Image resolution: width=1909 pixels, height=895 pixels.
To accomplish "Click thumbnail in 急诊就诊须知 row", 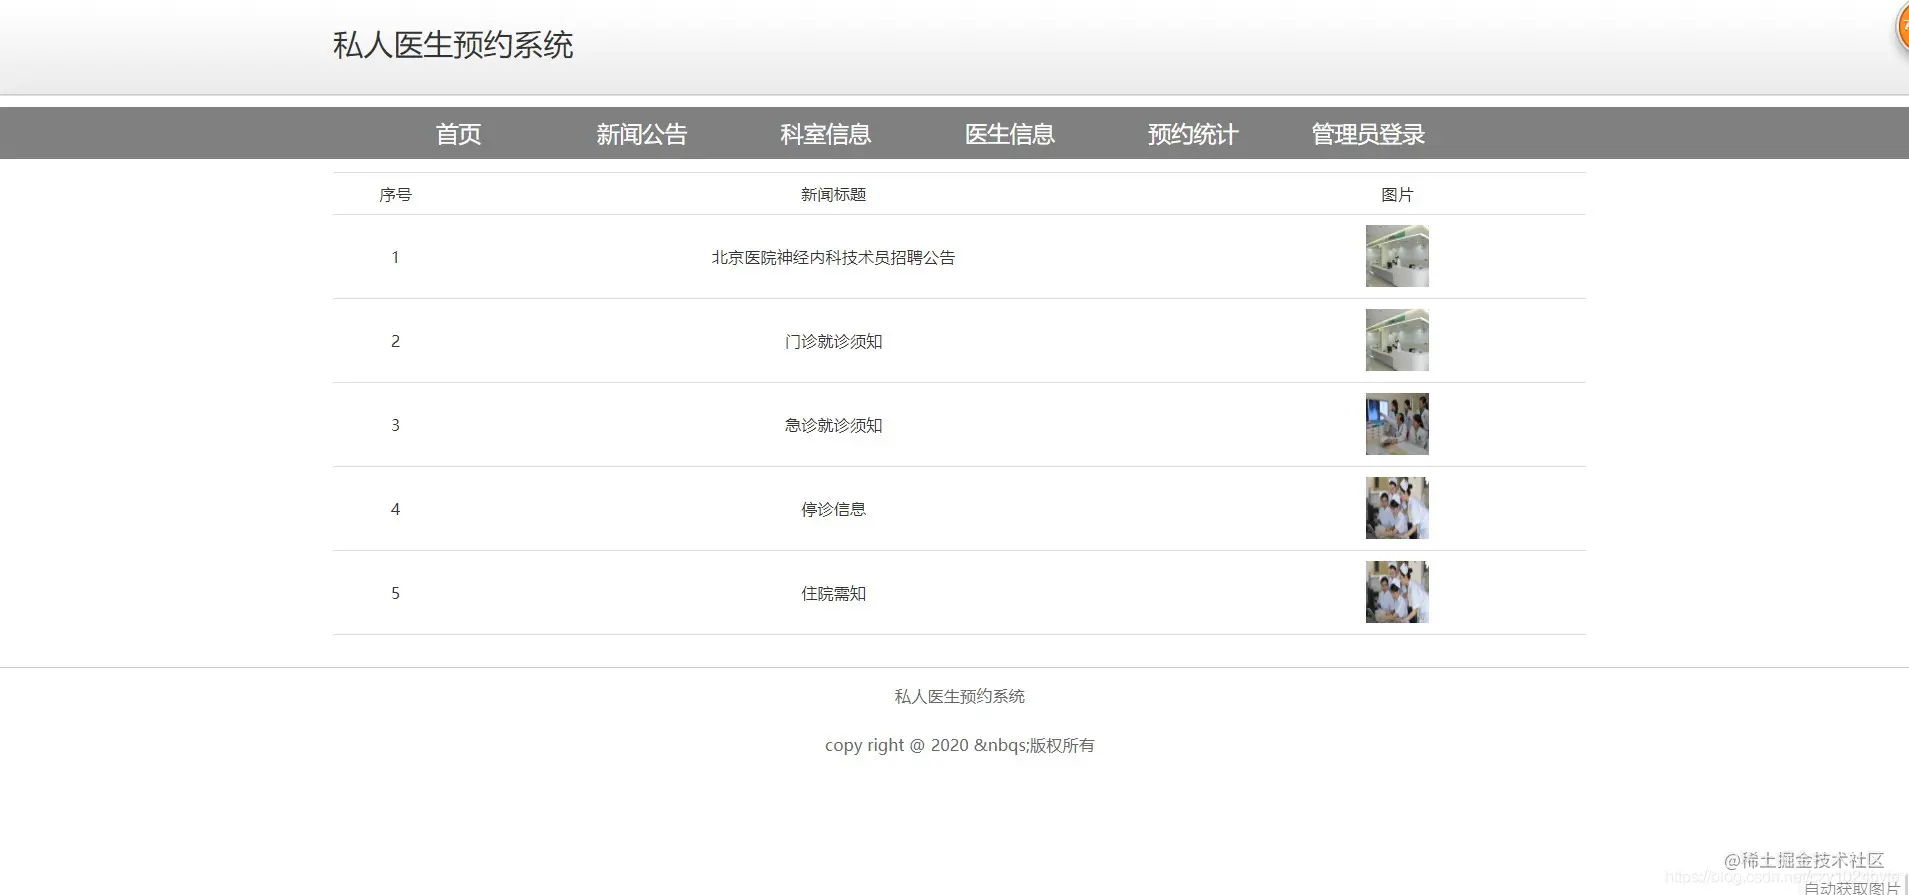I will point(1397,424).
